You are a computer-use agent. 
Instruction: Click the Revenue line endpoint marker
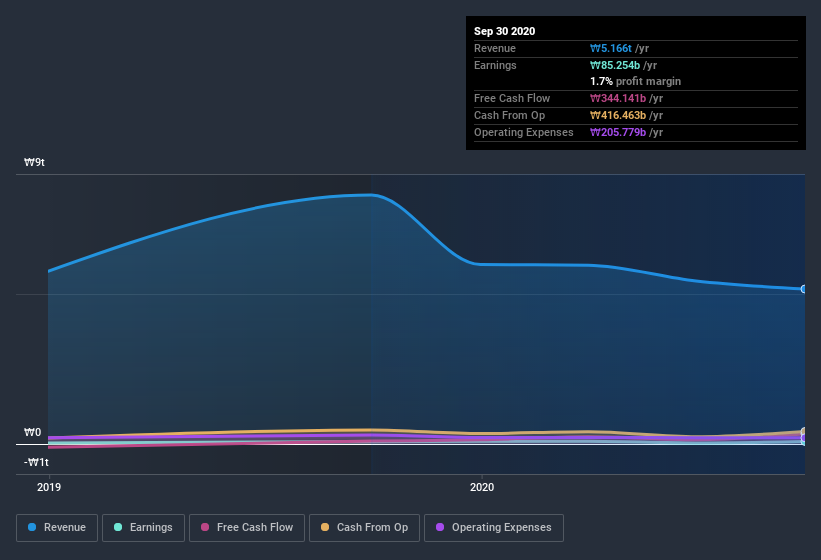pyautogui.click(x=804, y=289)
